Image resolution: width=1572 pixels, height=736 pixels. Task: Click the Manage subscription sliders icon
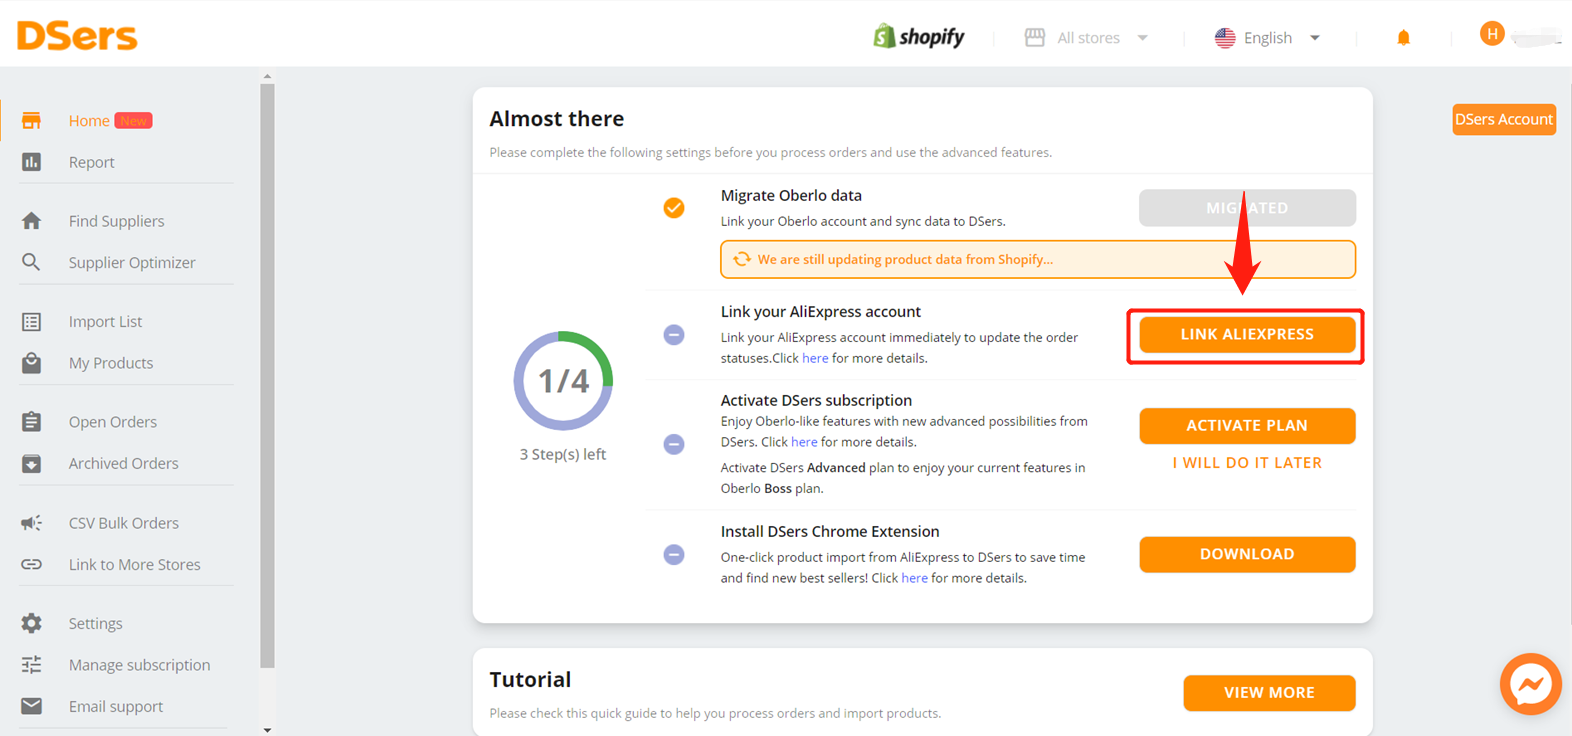click(x=31, y=665)
